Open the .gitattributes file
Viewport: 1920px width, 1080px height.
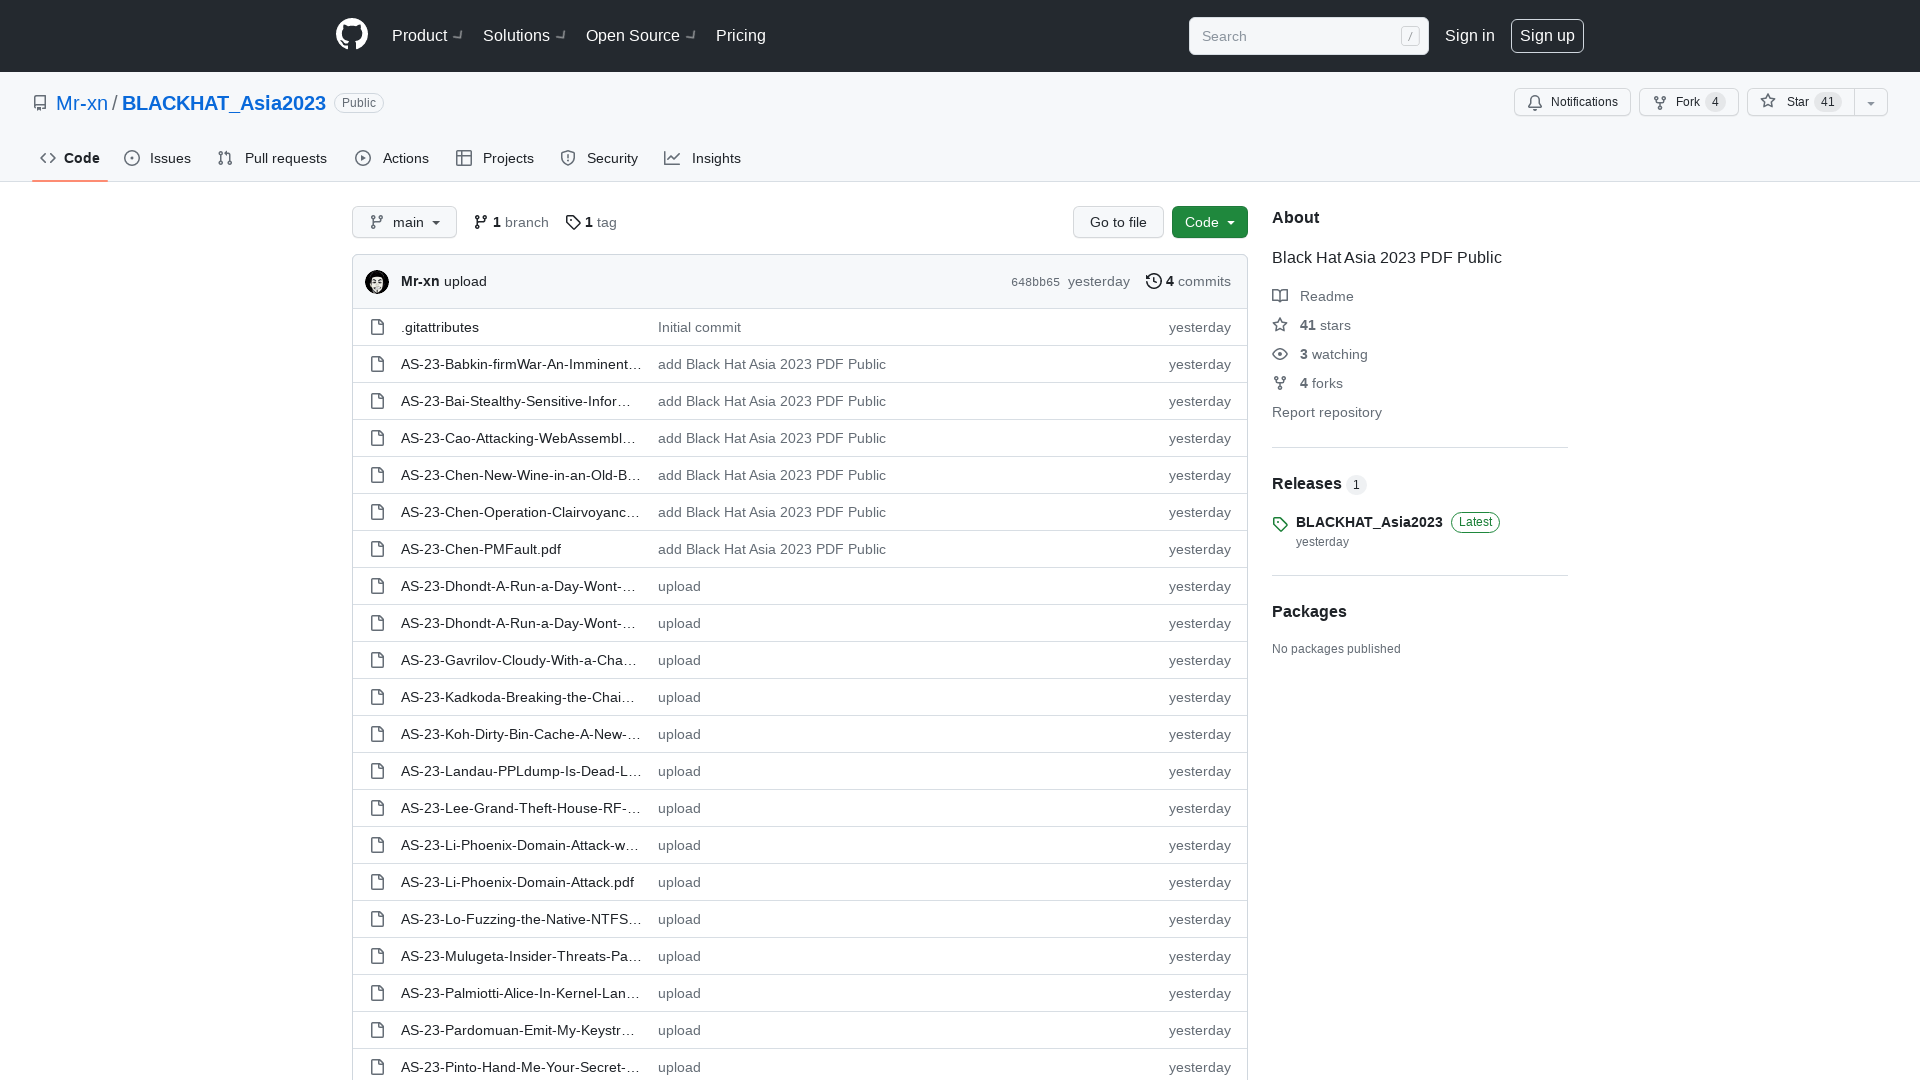pos(440,327)
